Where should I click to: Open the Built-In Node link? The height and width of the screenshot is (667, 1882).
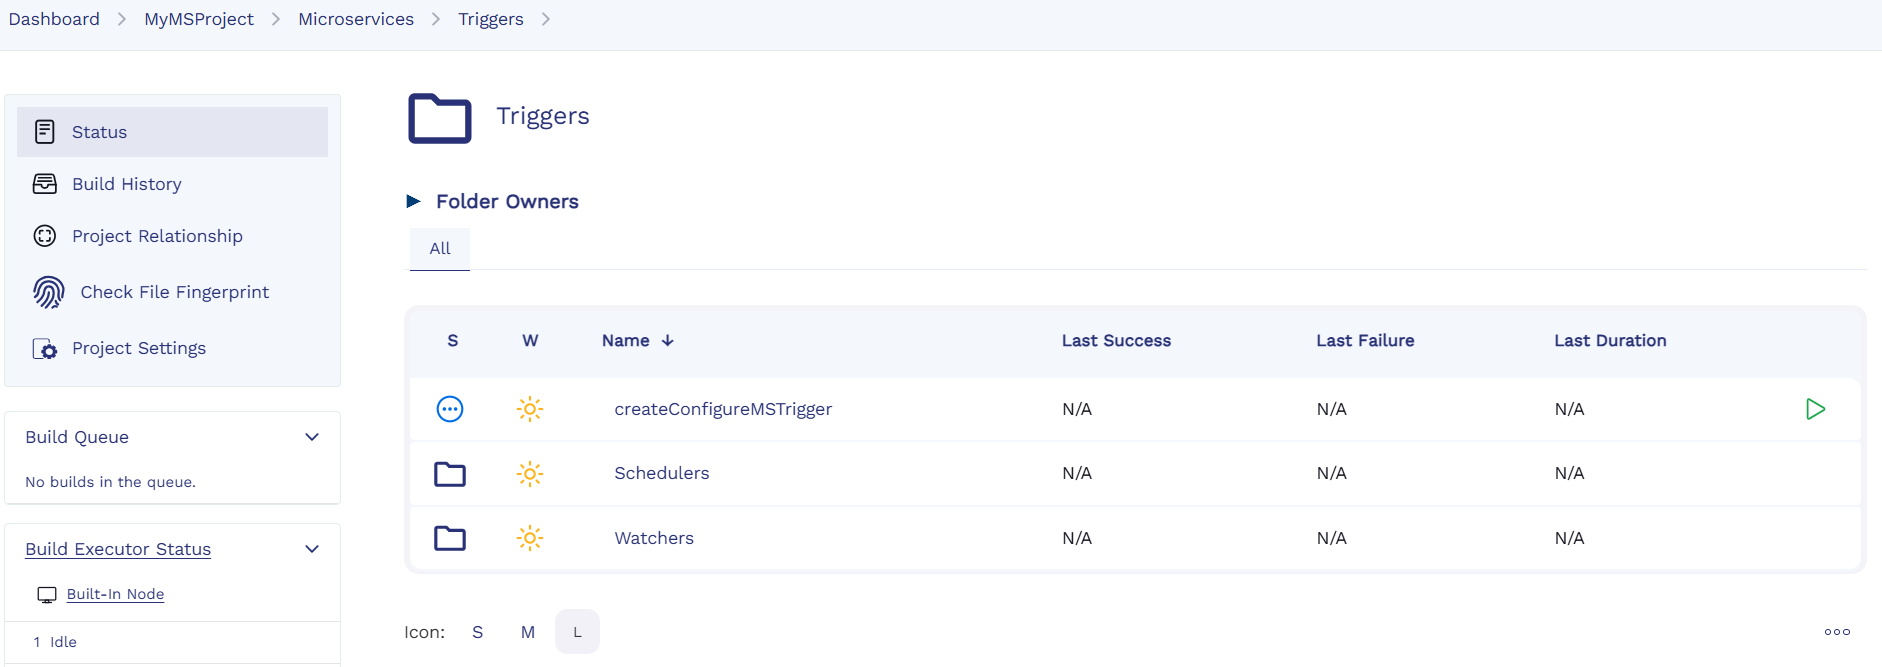click(x=115, y=594)
